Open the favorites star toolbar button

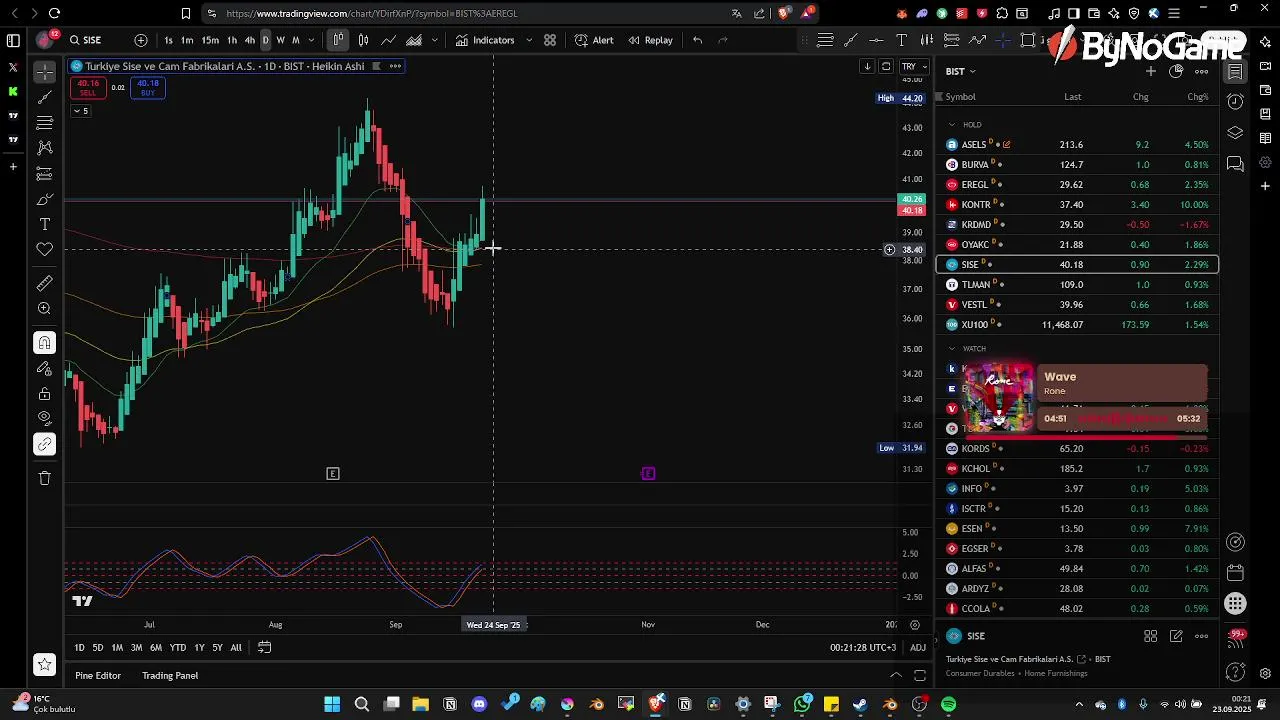click(x=44, y=664)
